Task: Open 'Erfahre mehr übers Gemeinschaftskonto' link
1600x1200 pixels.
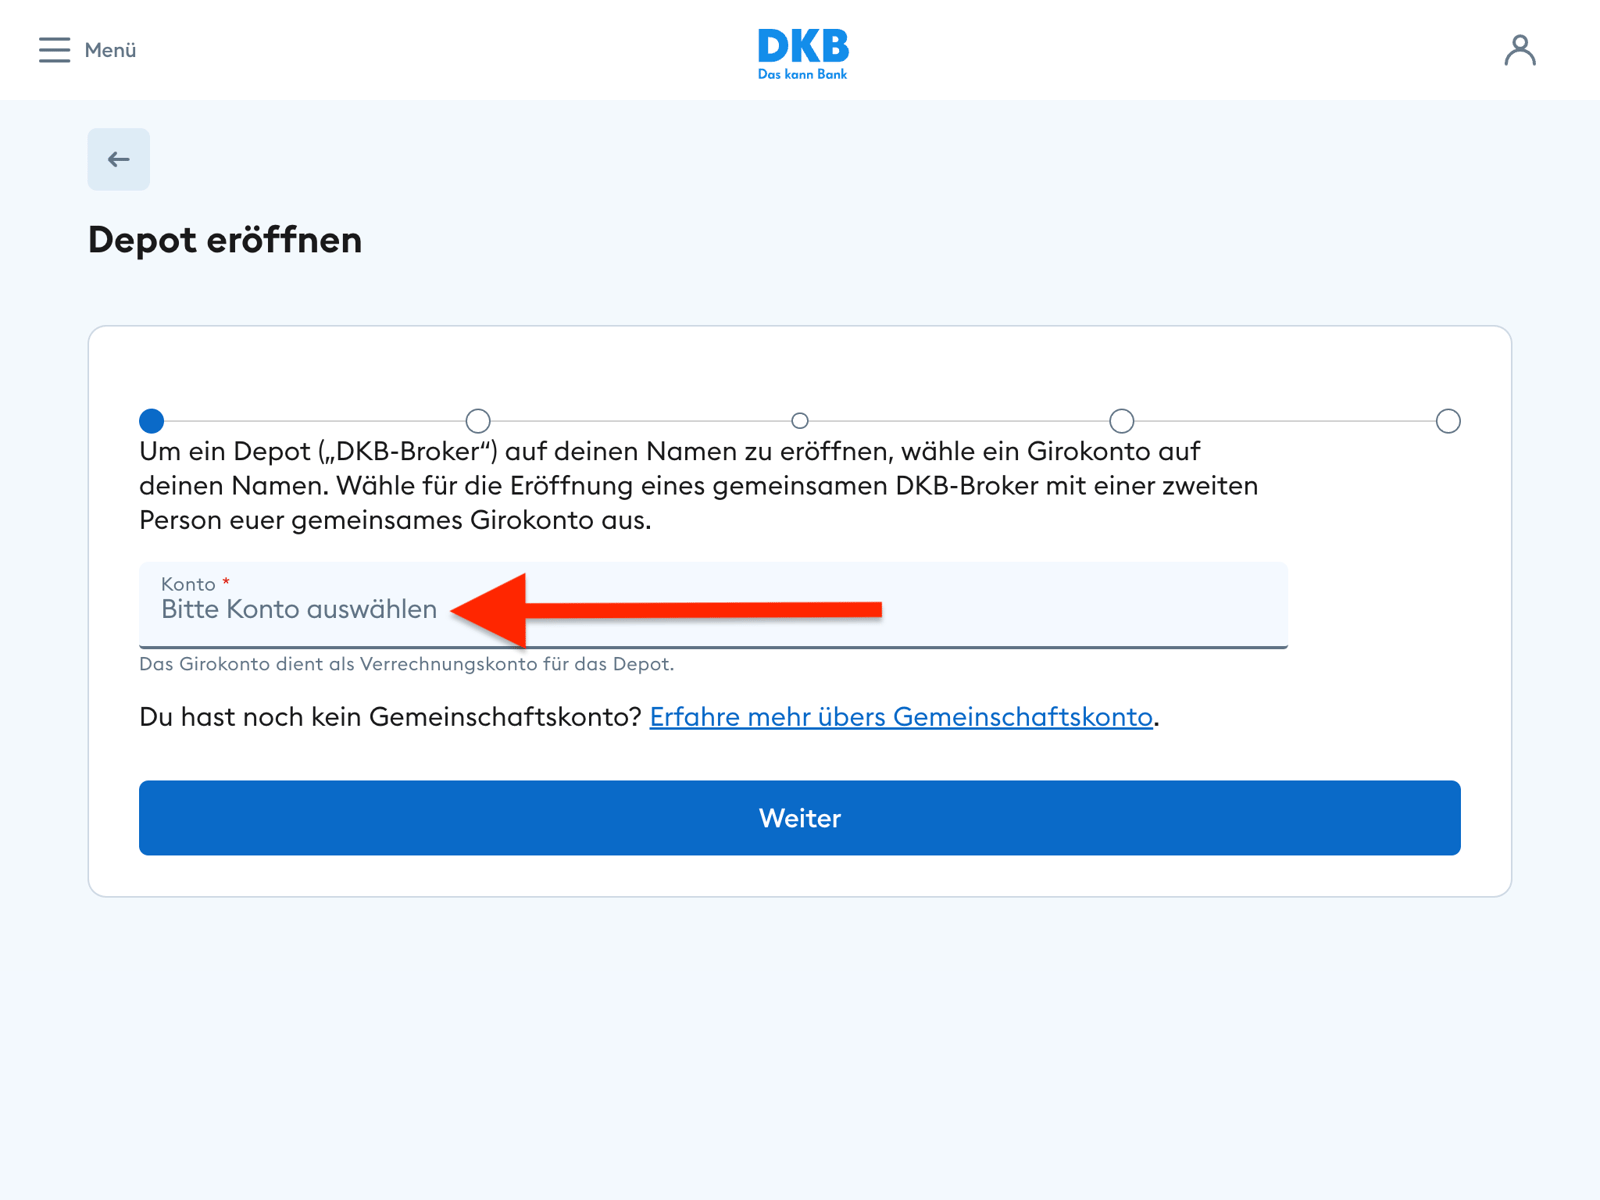Action: coord(901,717)
